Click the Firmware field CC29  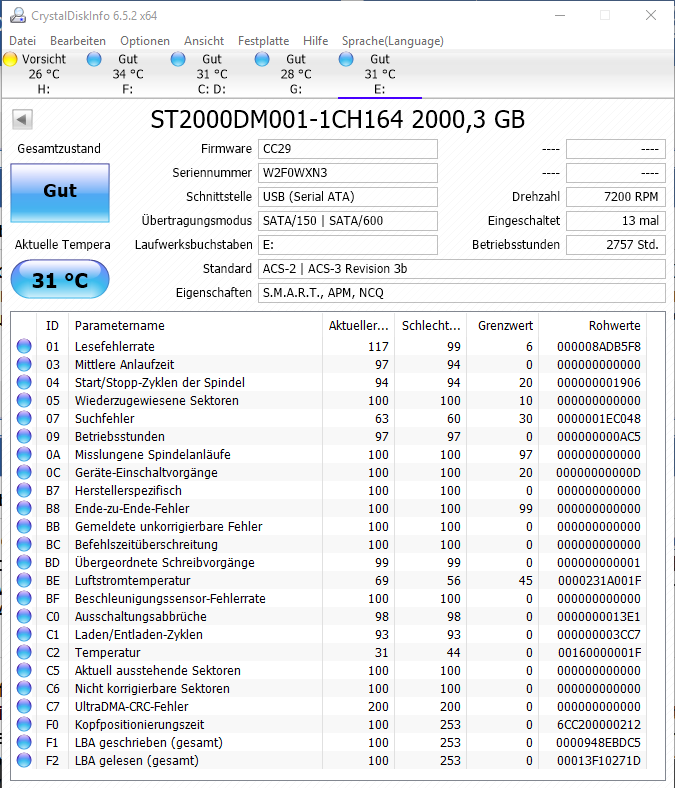point(348,149)
